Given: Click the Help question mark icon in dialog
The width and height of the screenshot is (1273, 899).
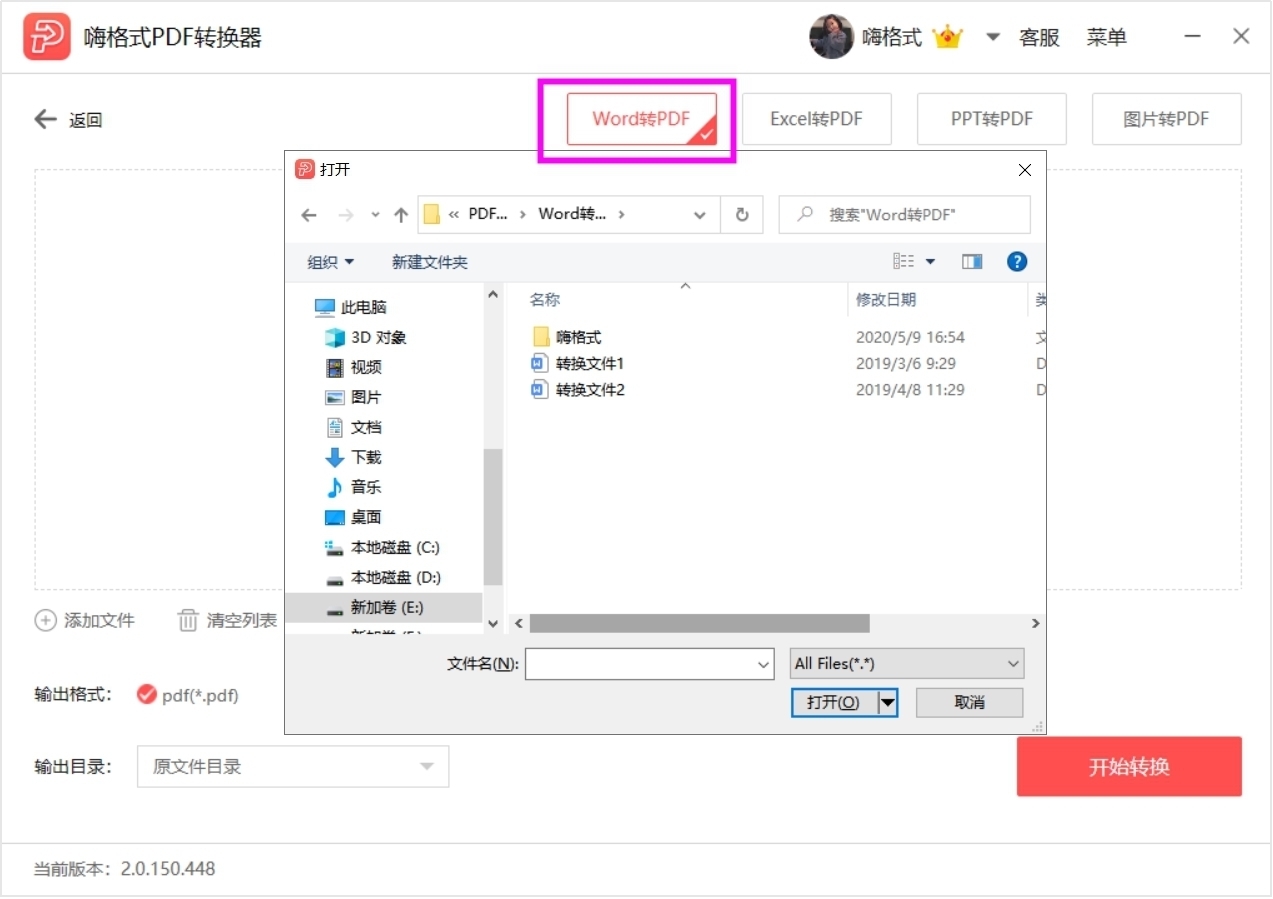Looking at the screenshot, I should pos(1016,261).
